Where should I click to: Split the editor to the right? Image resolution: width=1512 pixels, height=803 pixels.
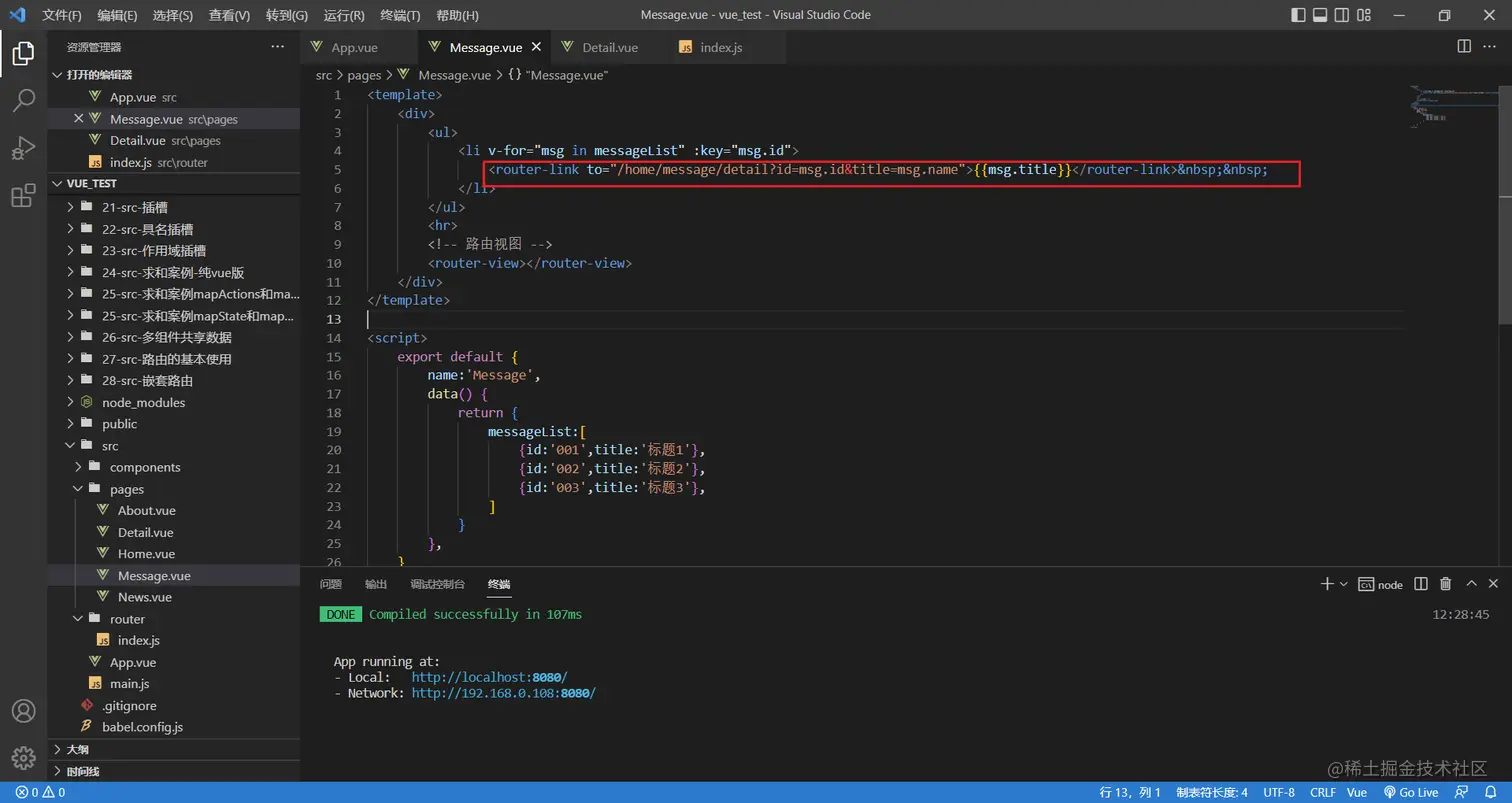(x=1464, y=46)
